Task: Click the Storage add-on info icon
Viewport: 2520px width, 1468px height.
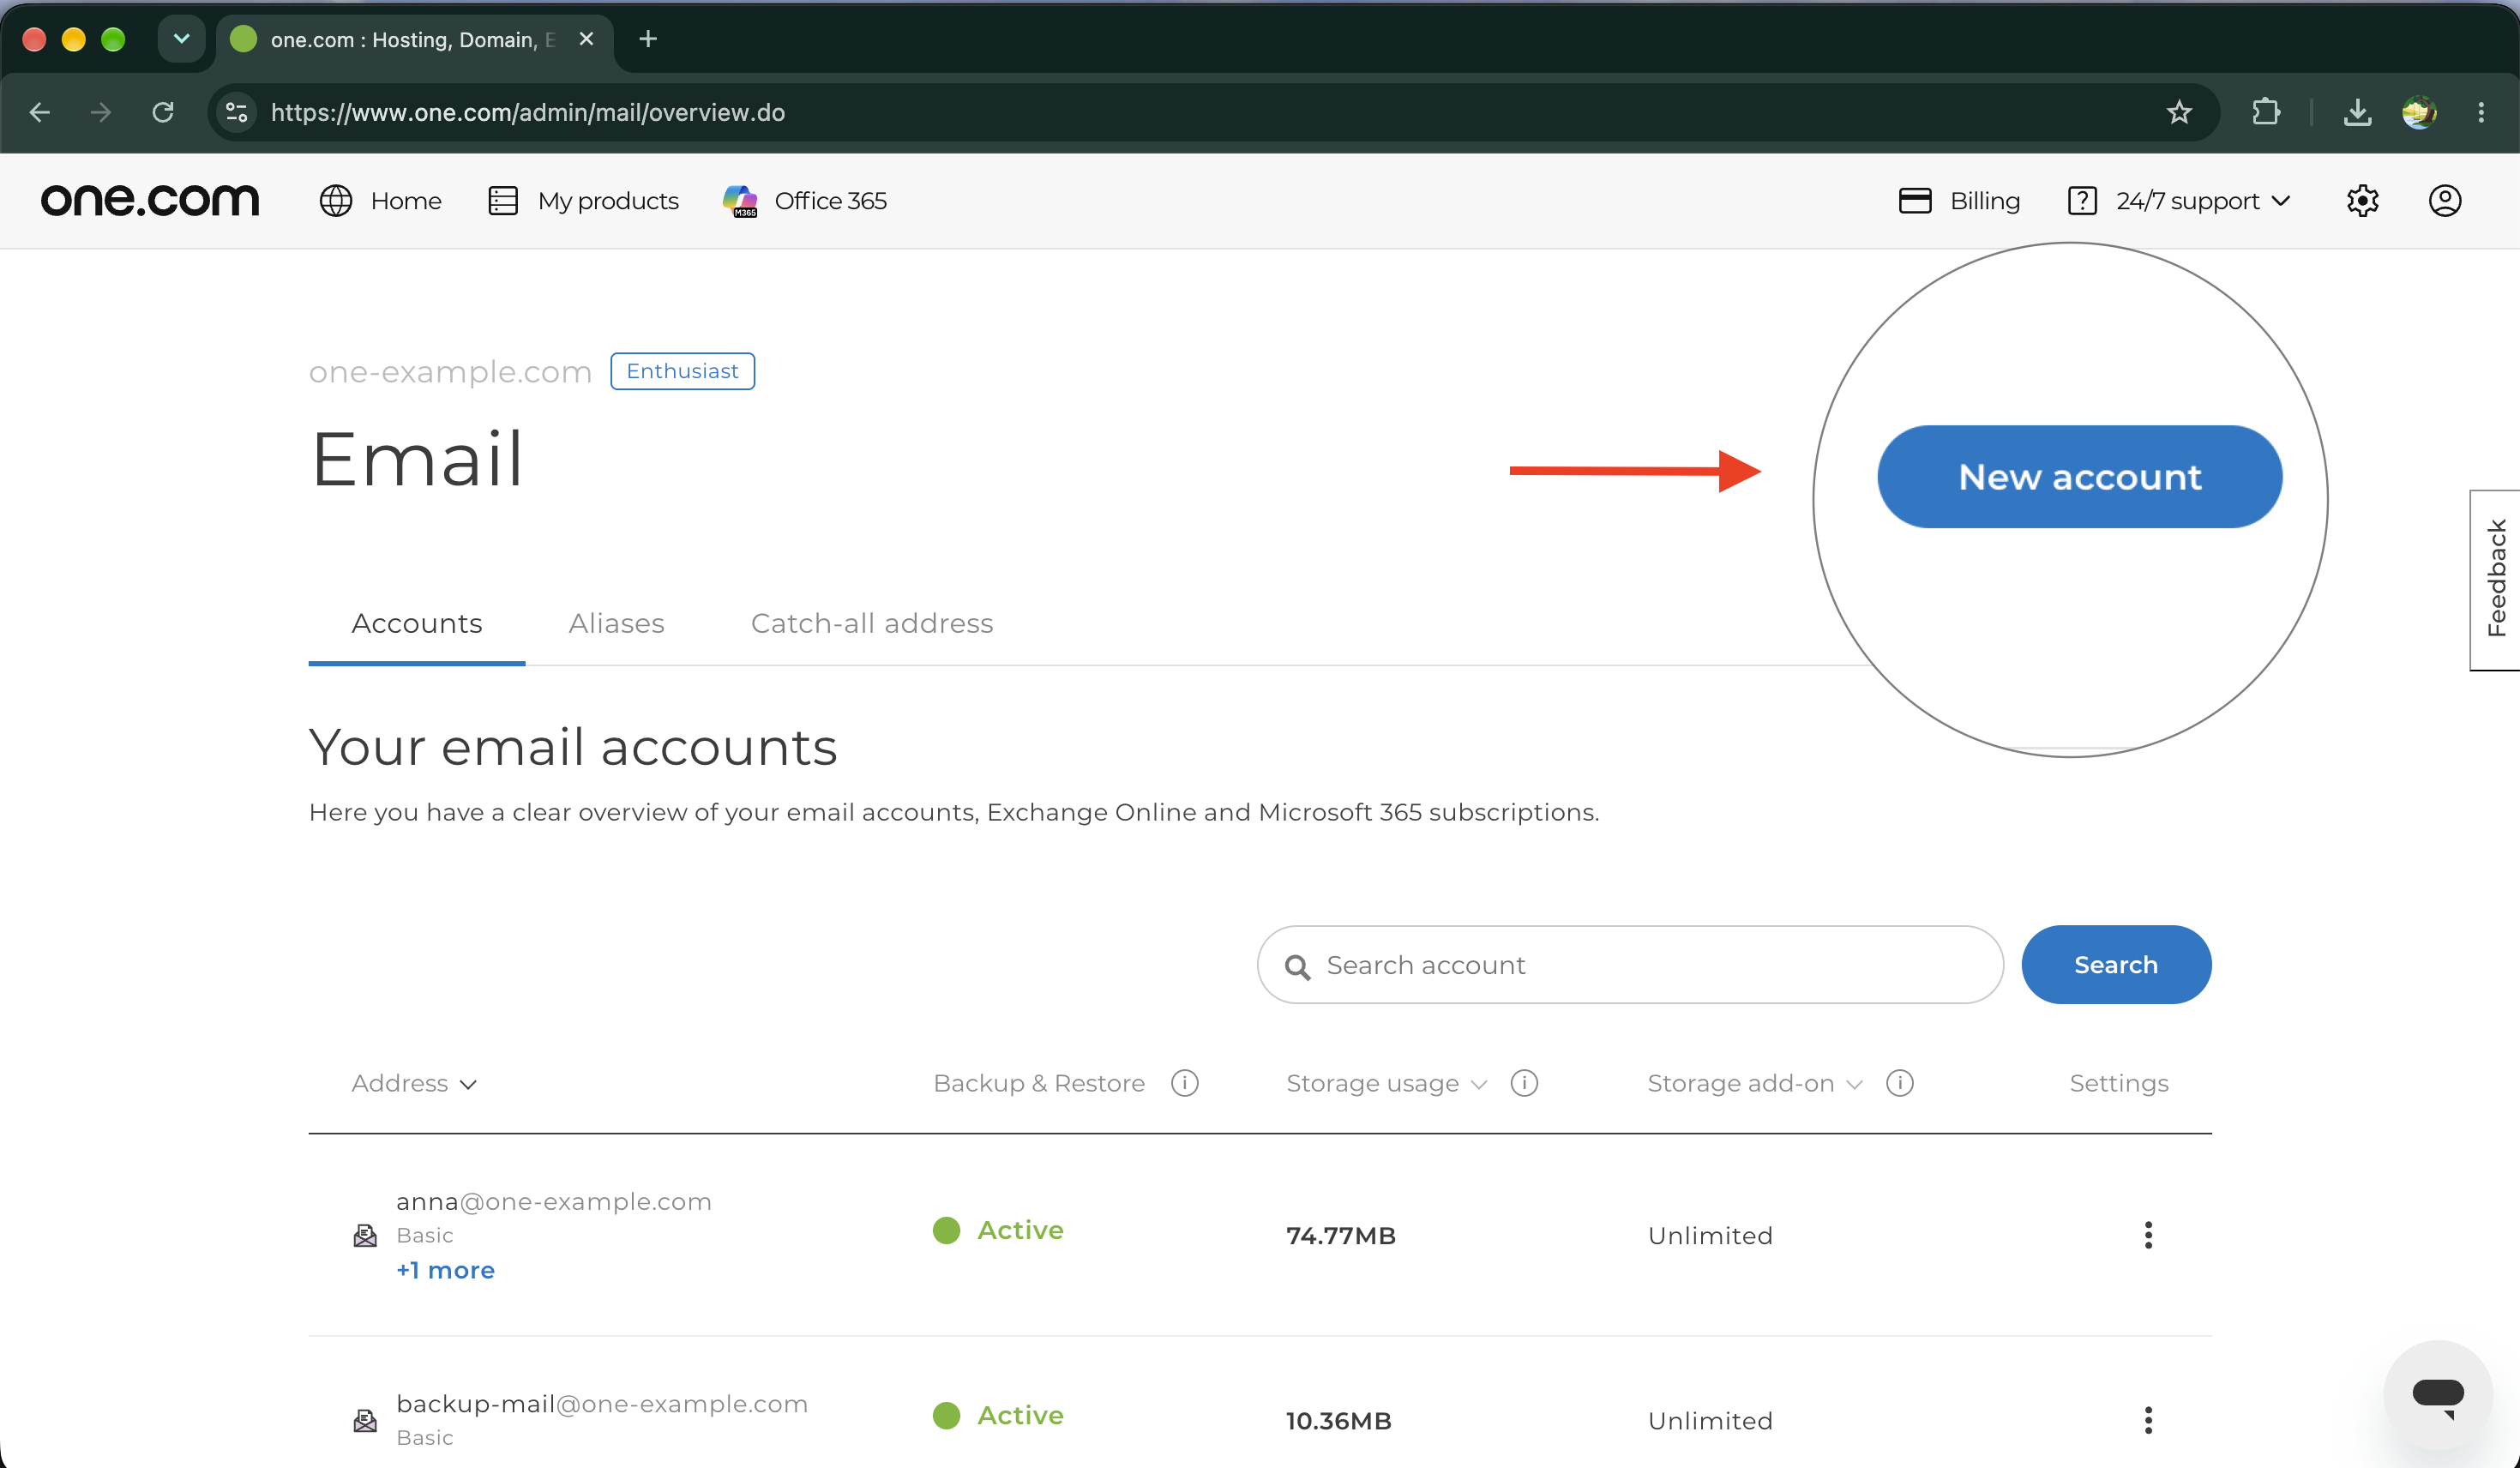Action: tap(1899, 1083)
